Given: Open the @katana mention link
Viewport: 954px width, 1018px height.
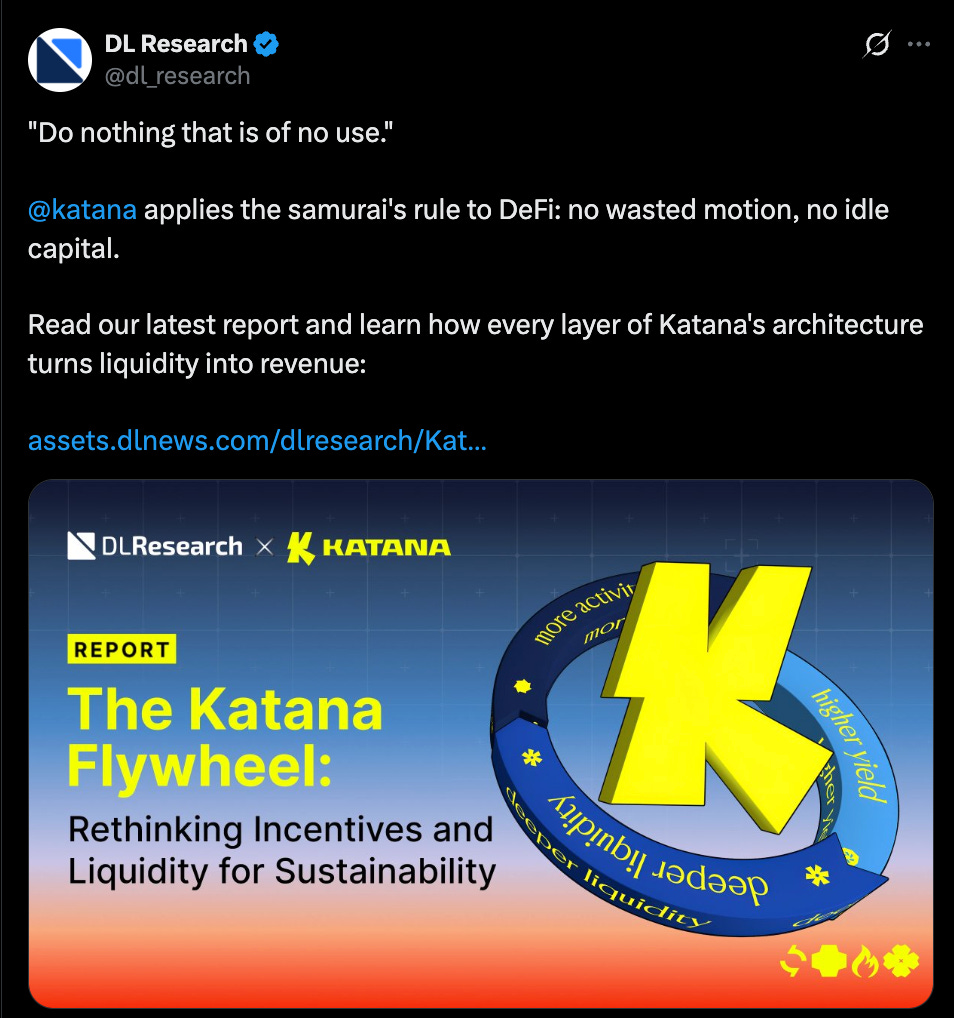Looking at the screenshot, I should 82,210.
